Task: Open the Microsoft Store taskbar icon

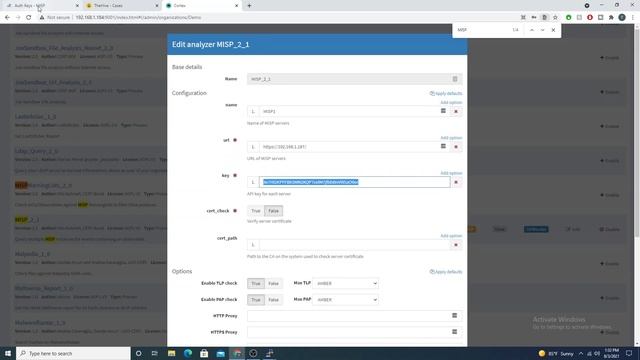Action: pyautogui.click(x=204, y=353)
